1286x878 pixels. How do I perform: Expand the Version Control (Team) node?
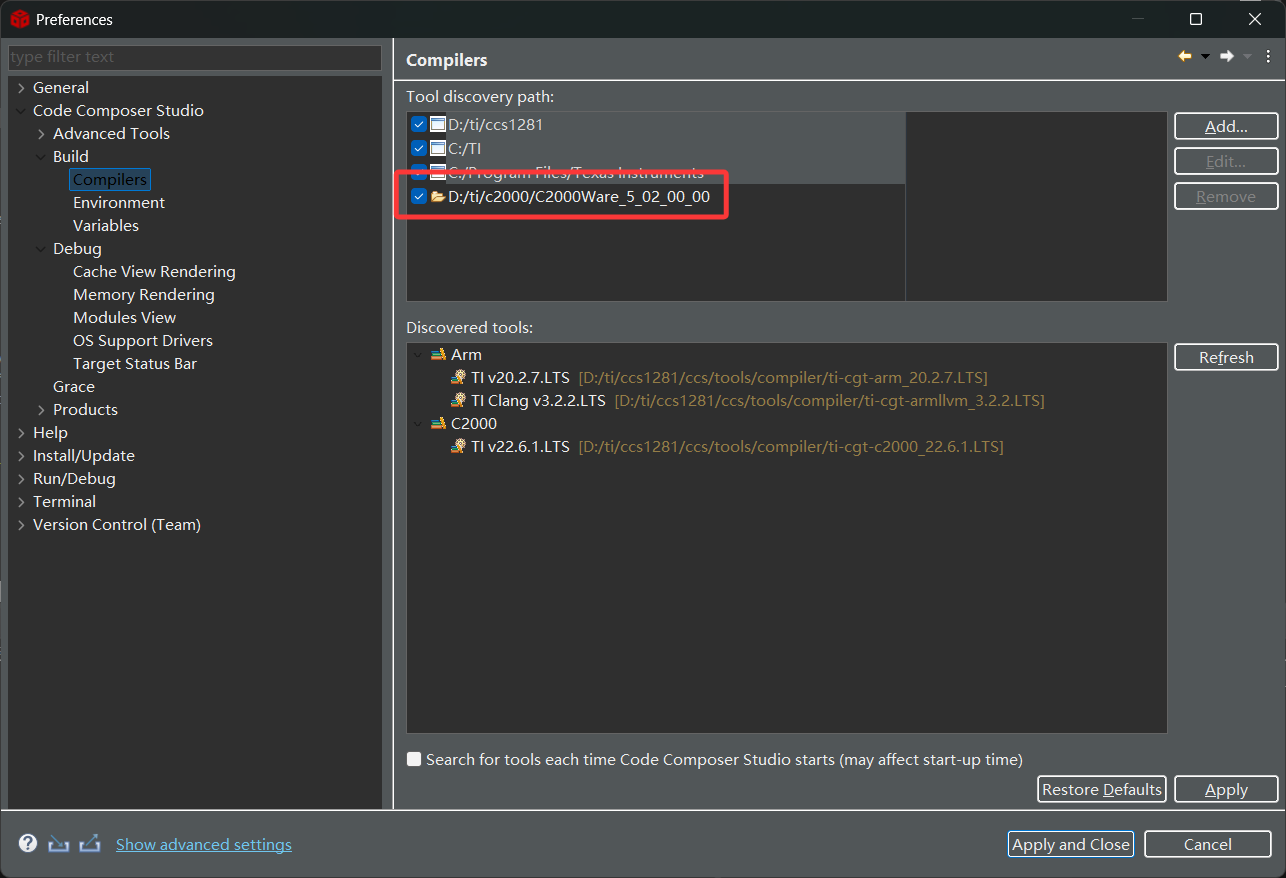(22, 525)
